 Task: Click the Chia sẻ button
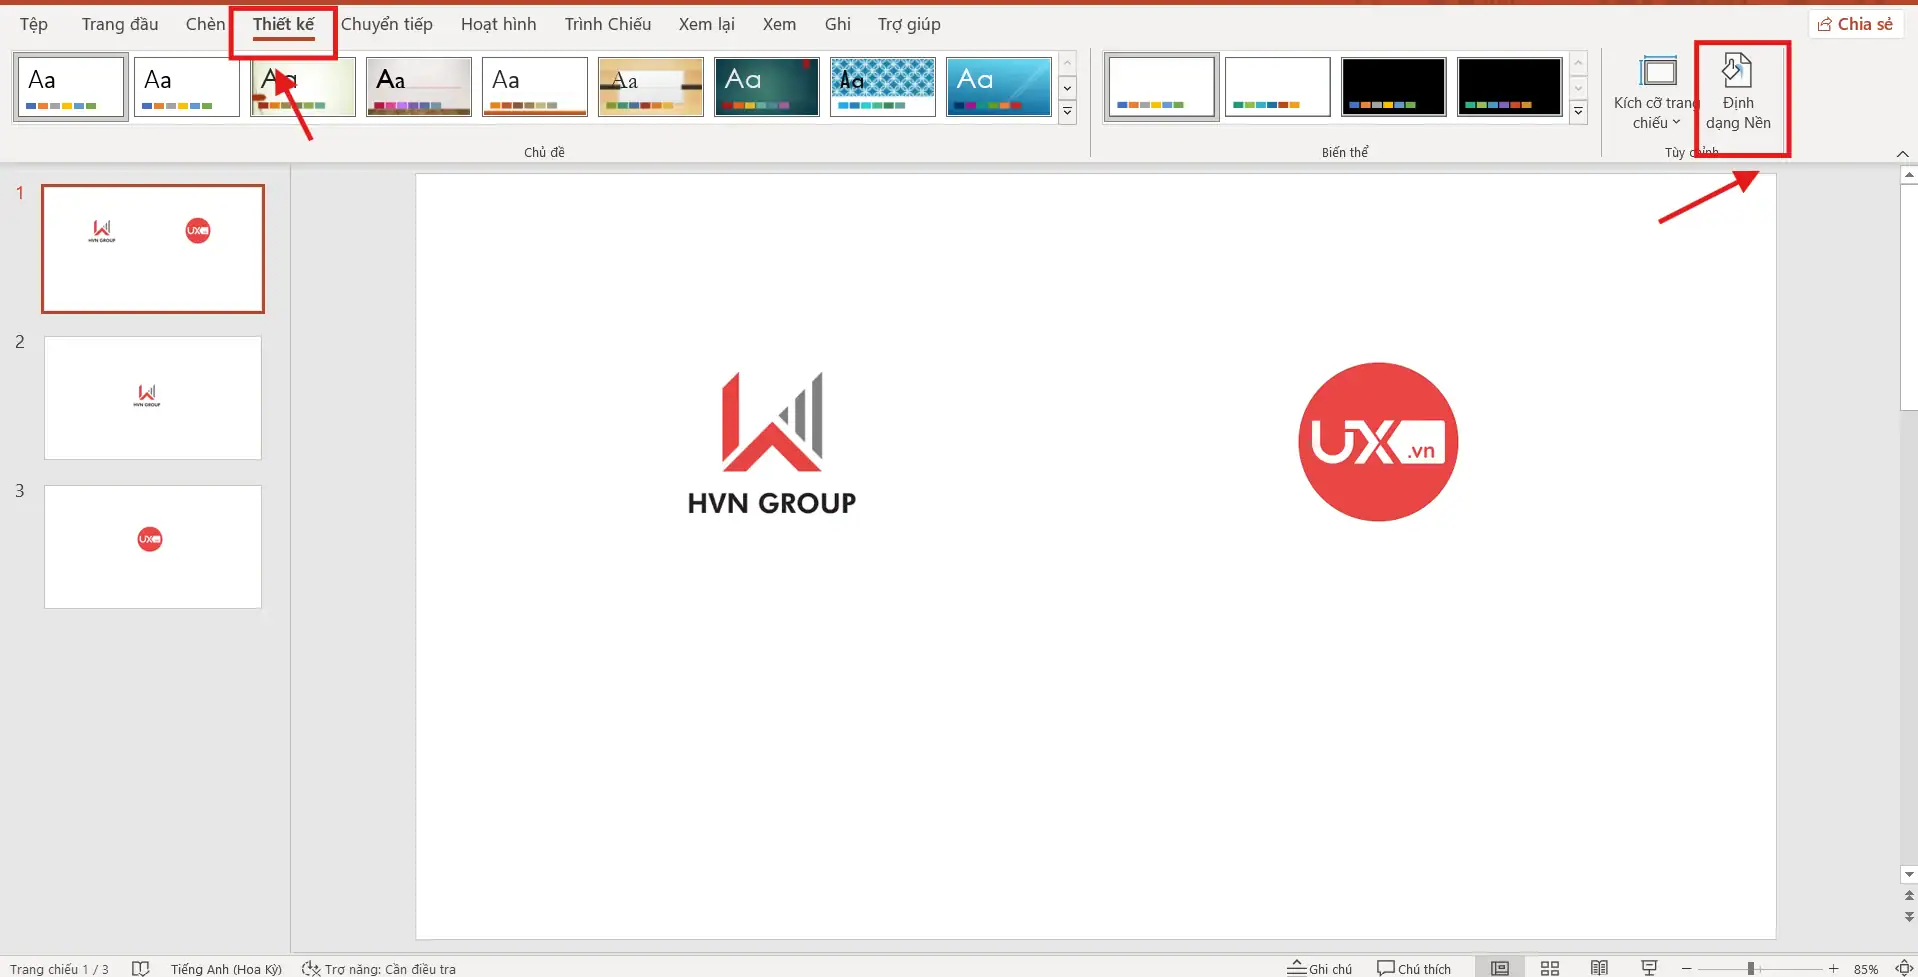[x=1855, y=23]
